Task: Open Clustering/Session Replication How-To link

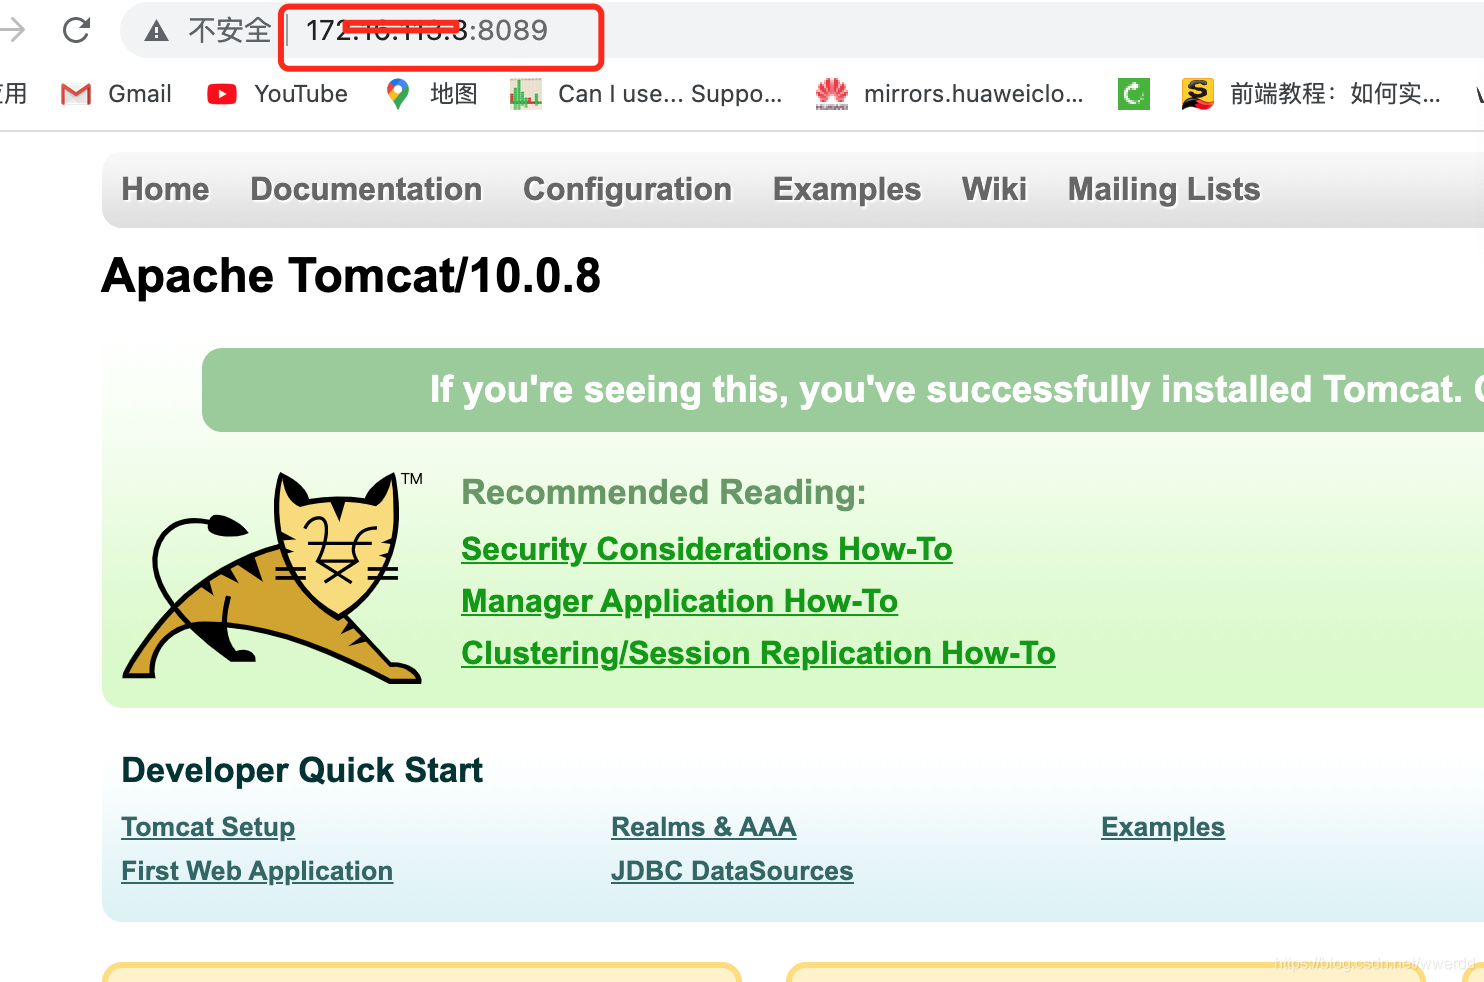Action: point(758,653)
